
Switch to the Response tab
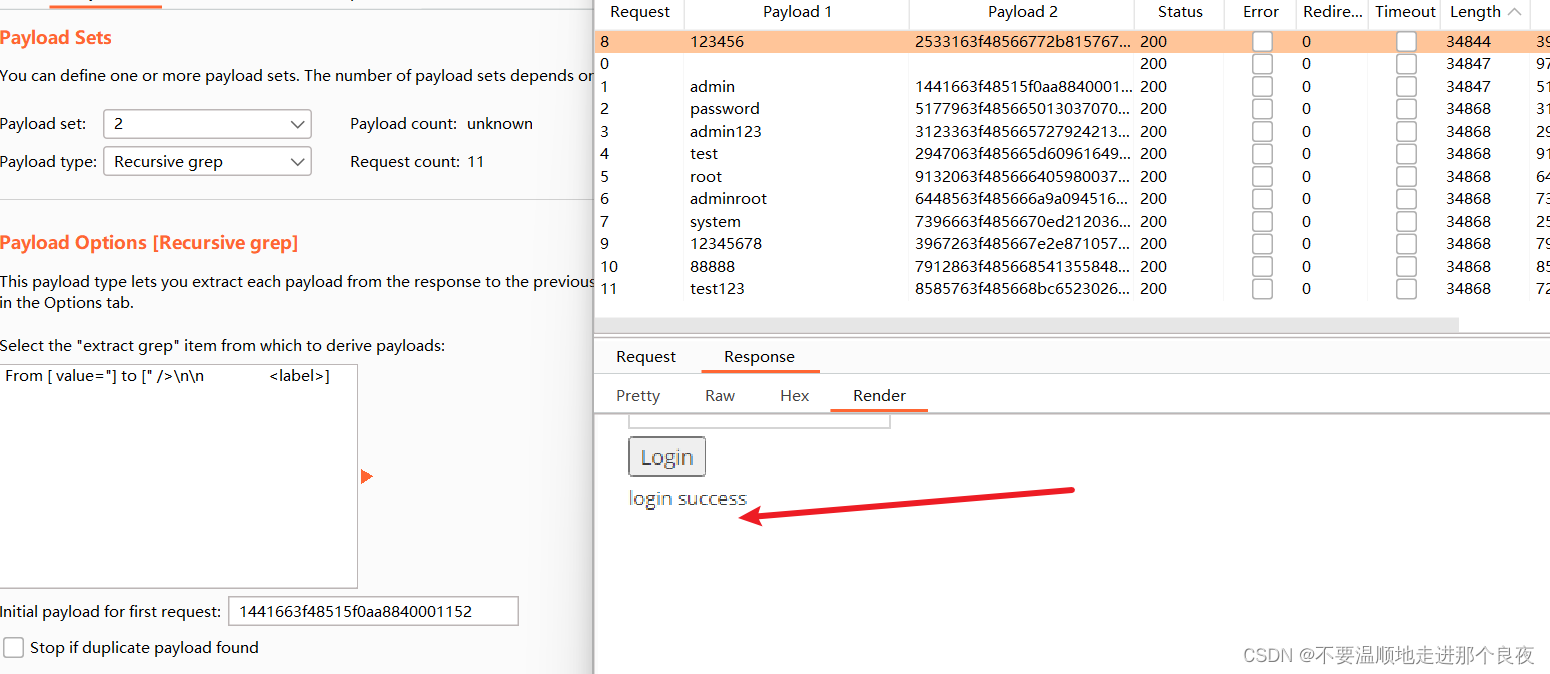coord(759,357)
